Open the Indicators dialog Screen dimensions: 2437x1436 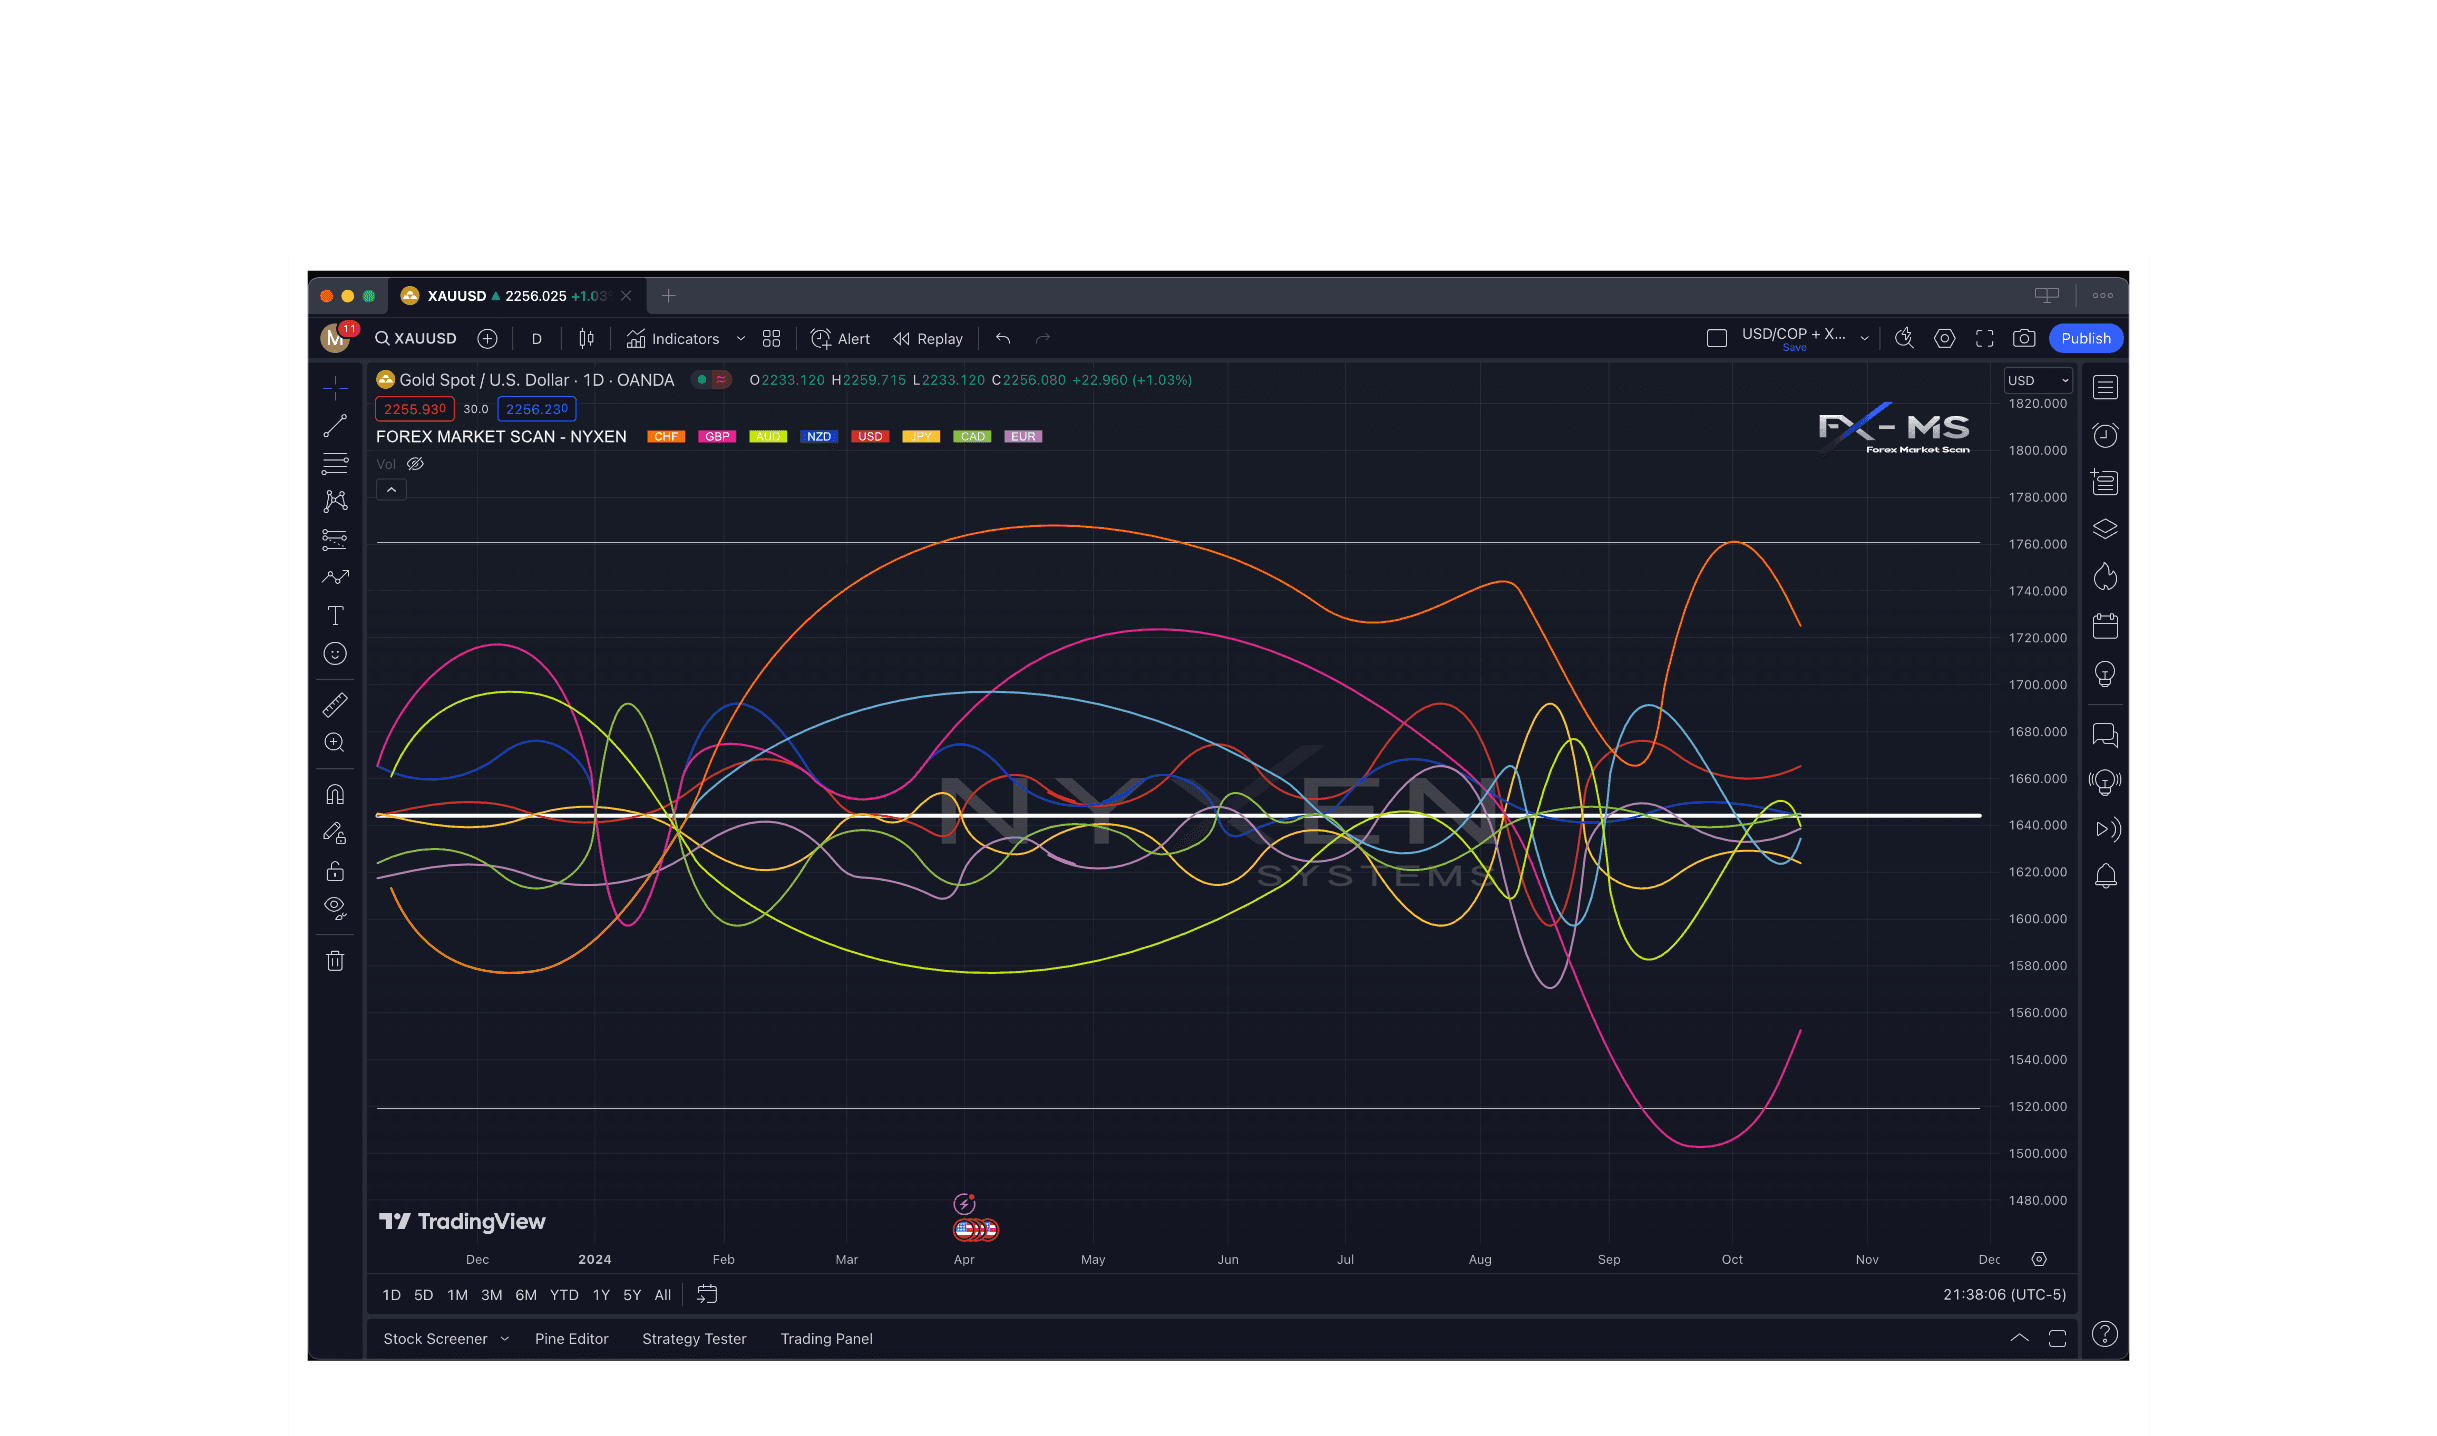tap(672, 339)
